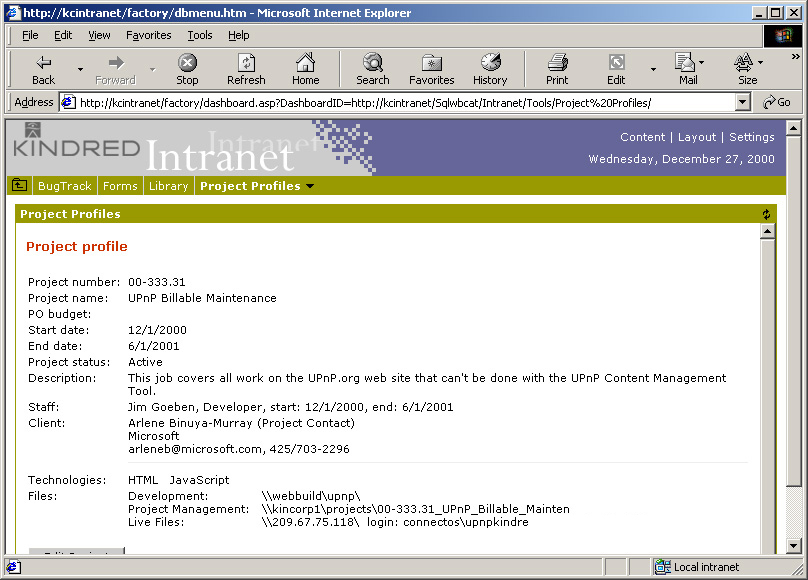Screen dimensions: 808x580
Task: Expand the Project Profiles menu arrow
Action: point(310,186)
